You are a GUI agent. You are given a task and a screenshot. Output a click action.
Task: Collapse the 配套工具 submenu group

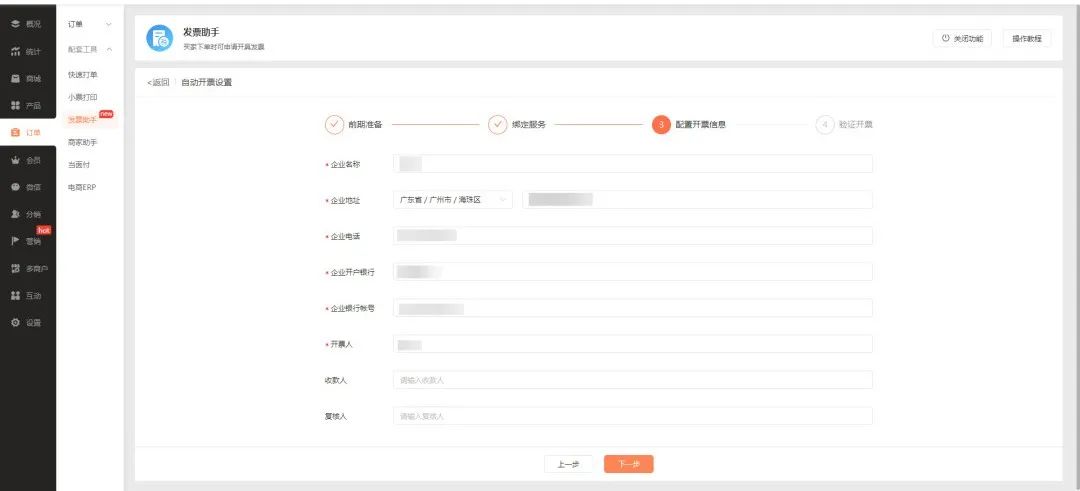[109, 49]
